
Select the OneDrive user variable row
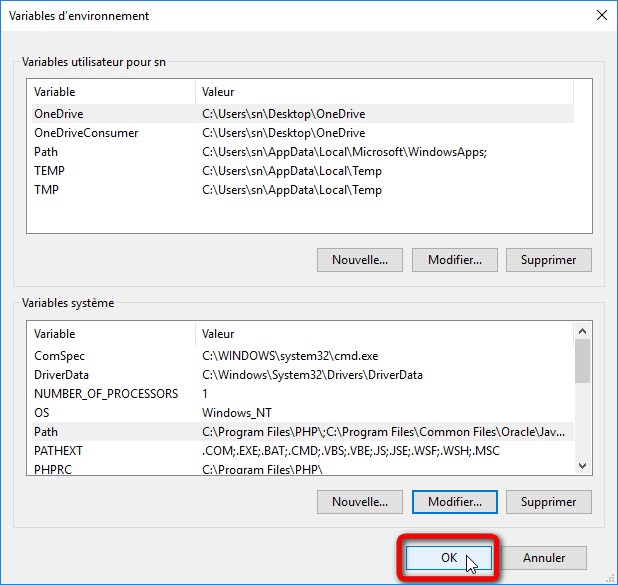tap(303, 114)
